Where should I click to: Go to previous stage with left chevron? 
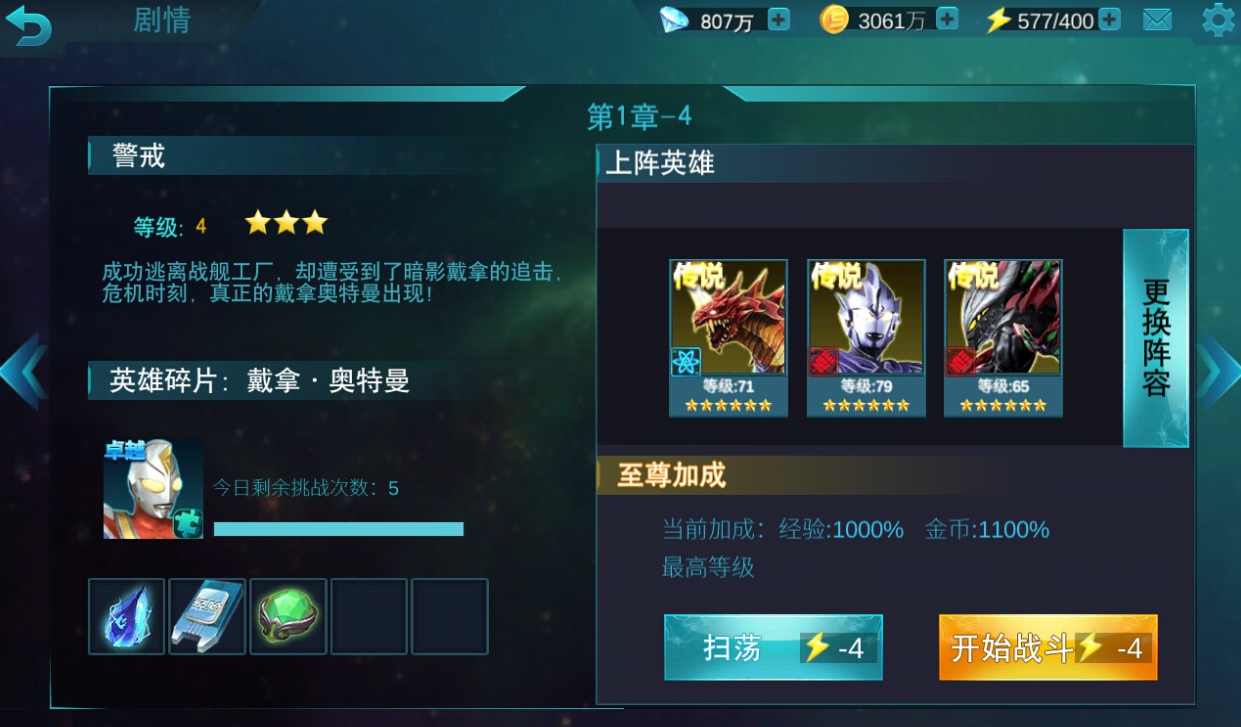point(22,372)
